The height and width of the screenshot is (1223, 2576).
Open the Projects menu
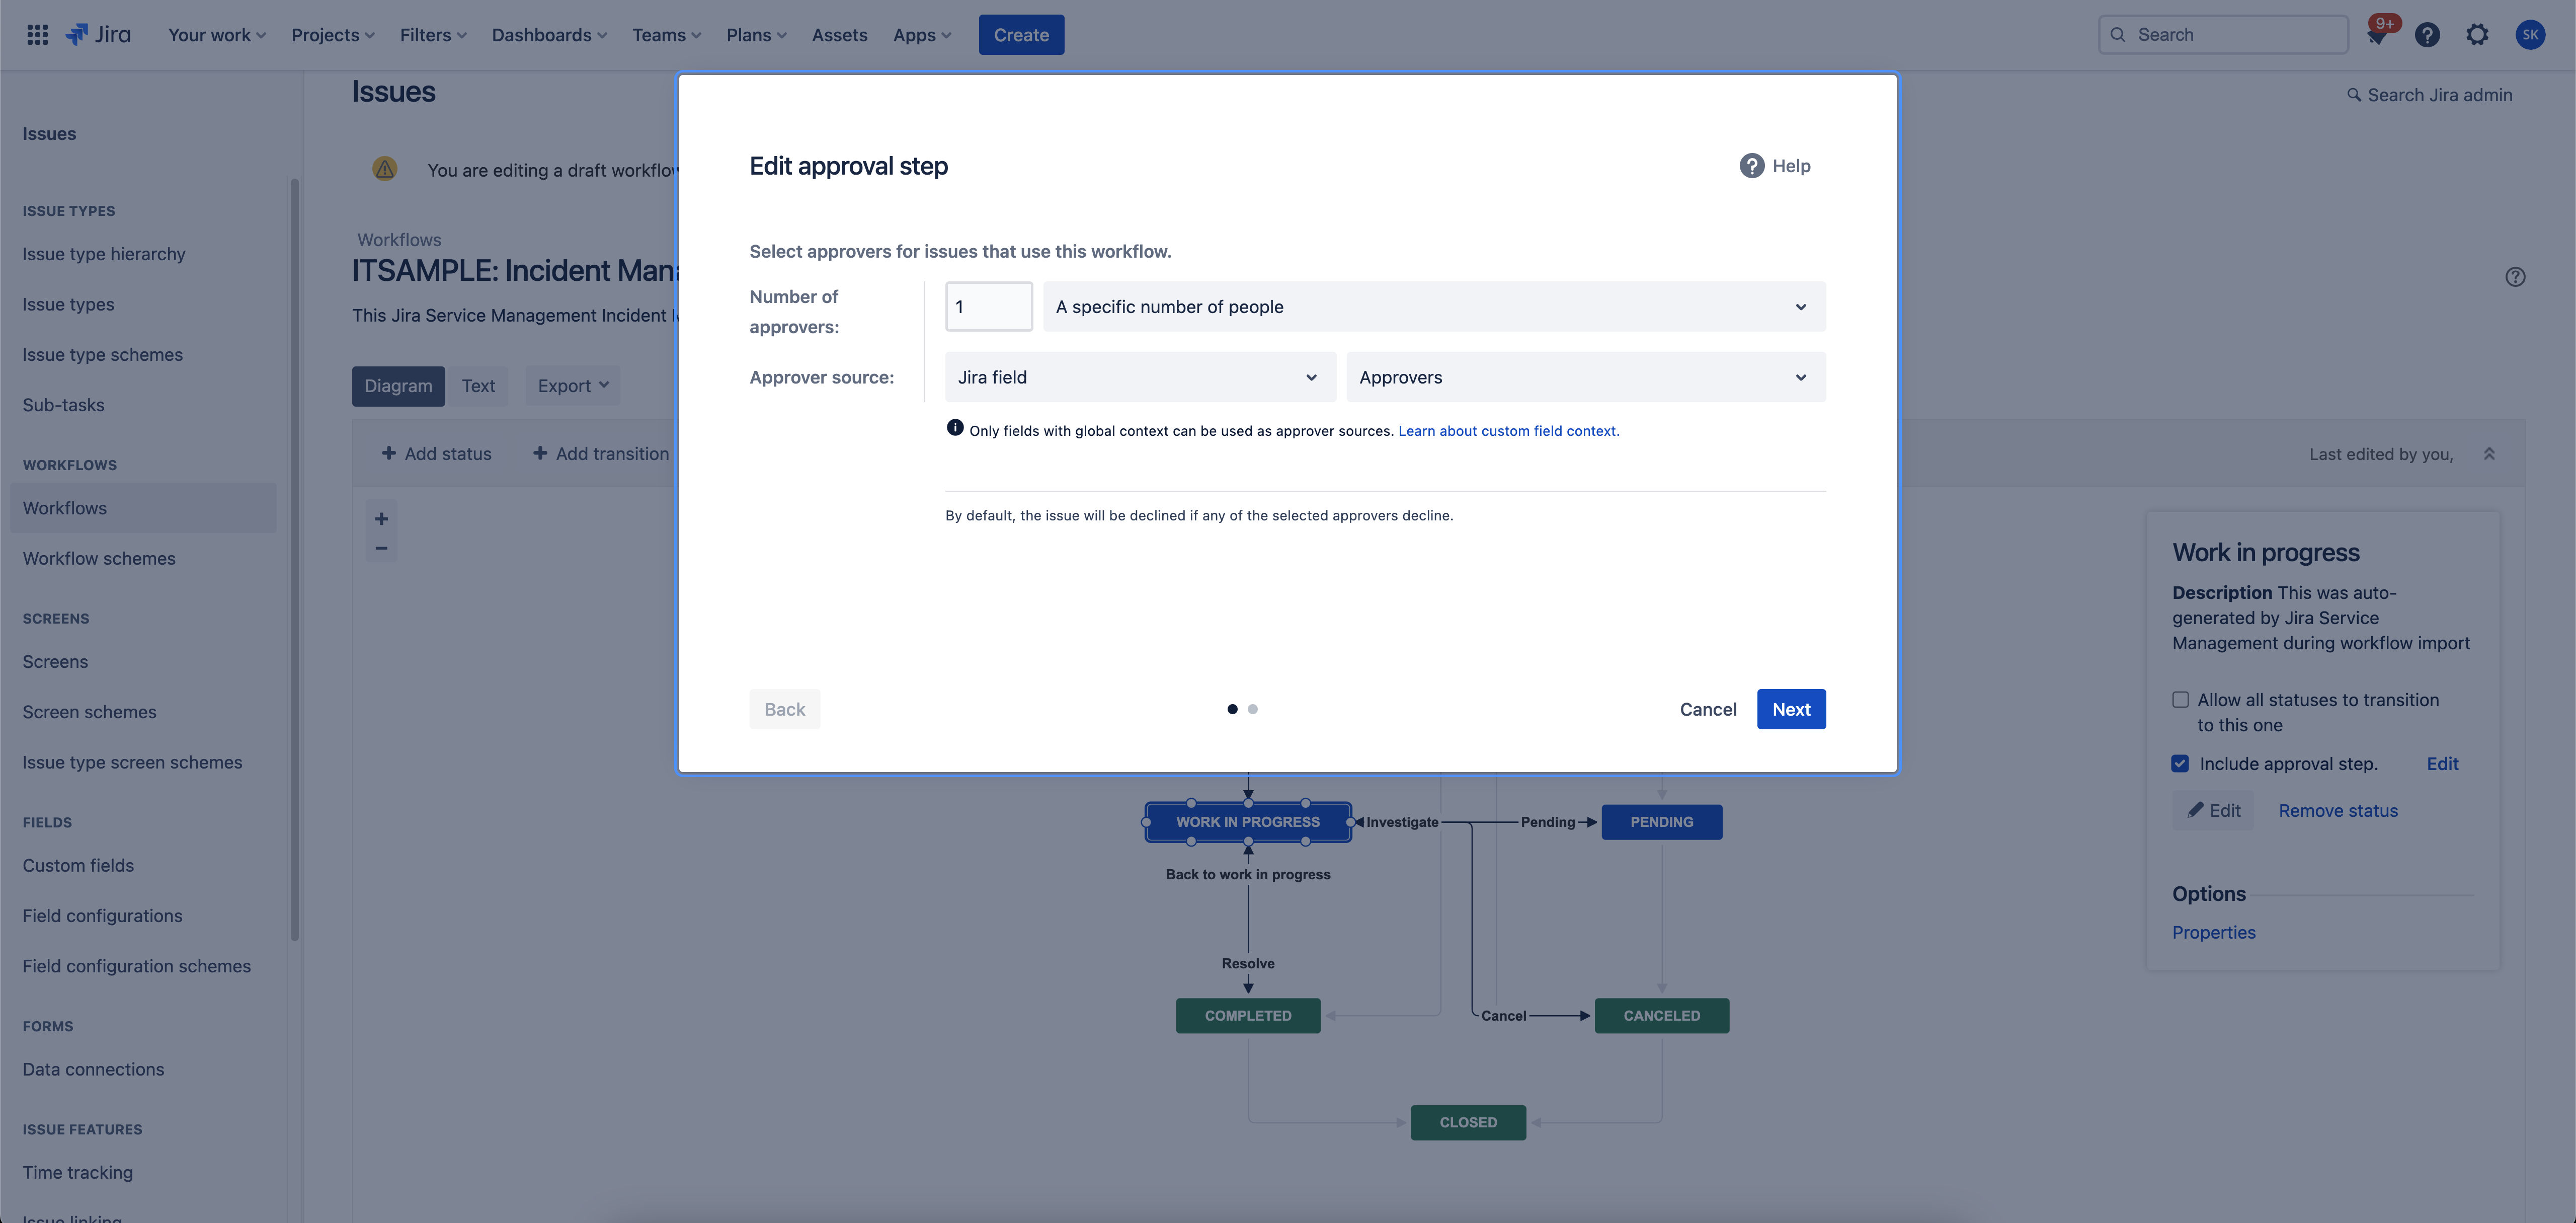tap(332, 35)
